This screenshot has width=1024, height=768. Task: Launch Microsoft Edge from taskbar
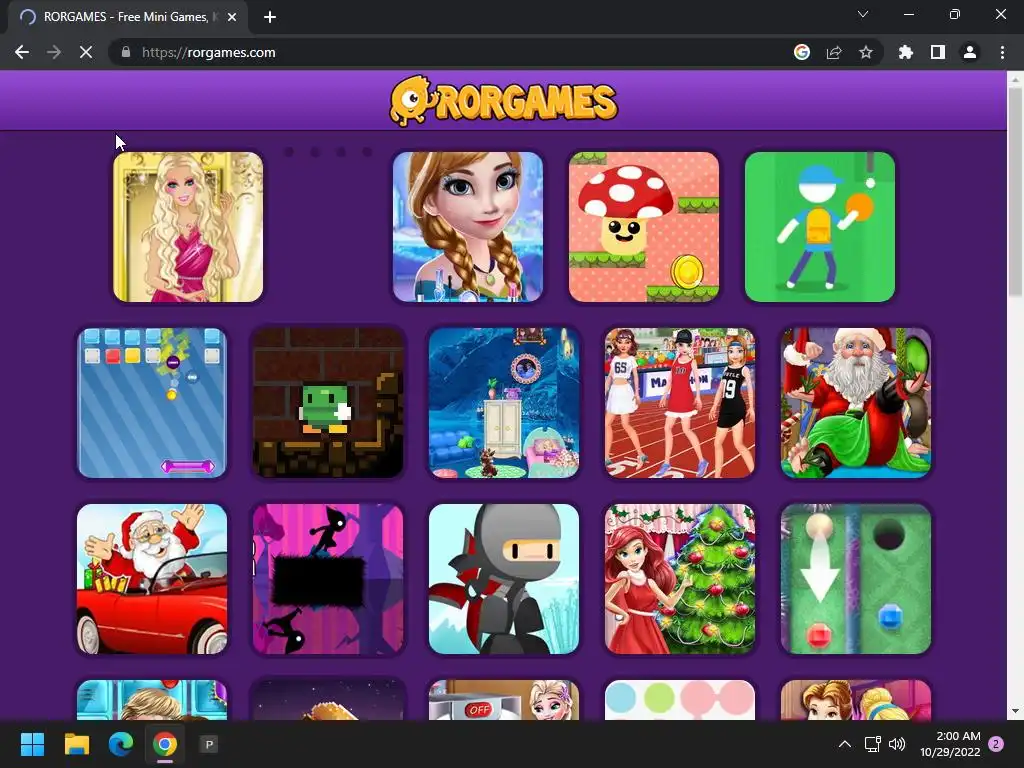(x=121, y=744)
